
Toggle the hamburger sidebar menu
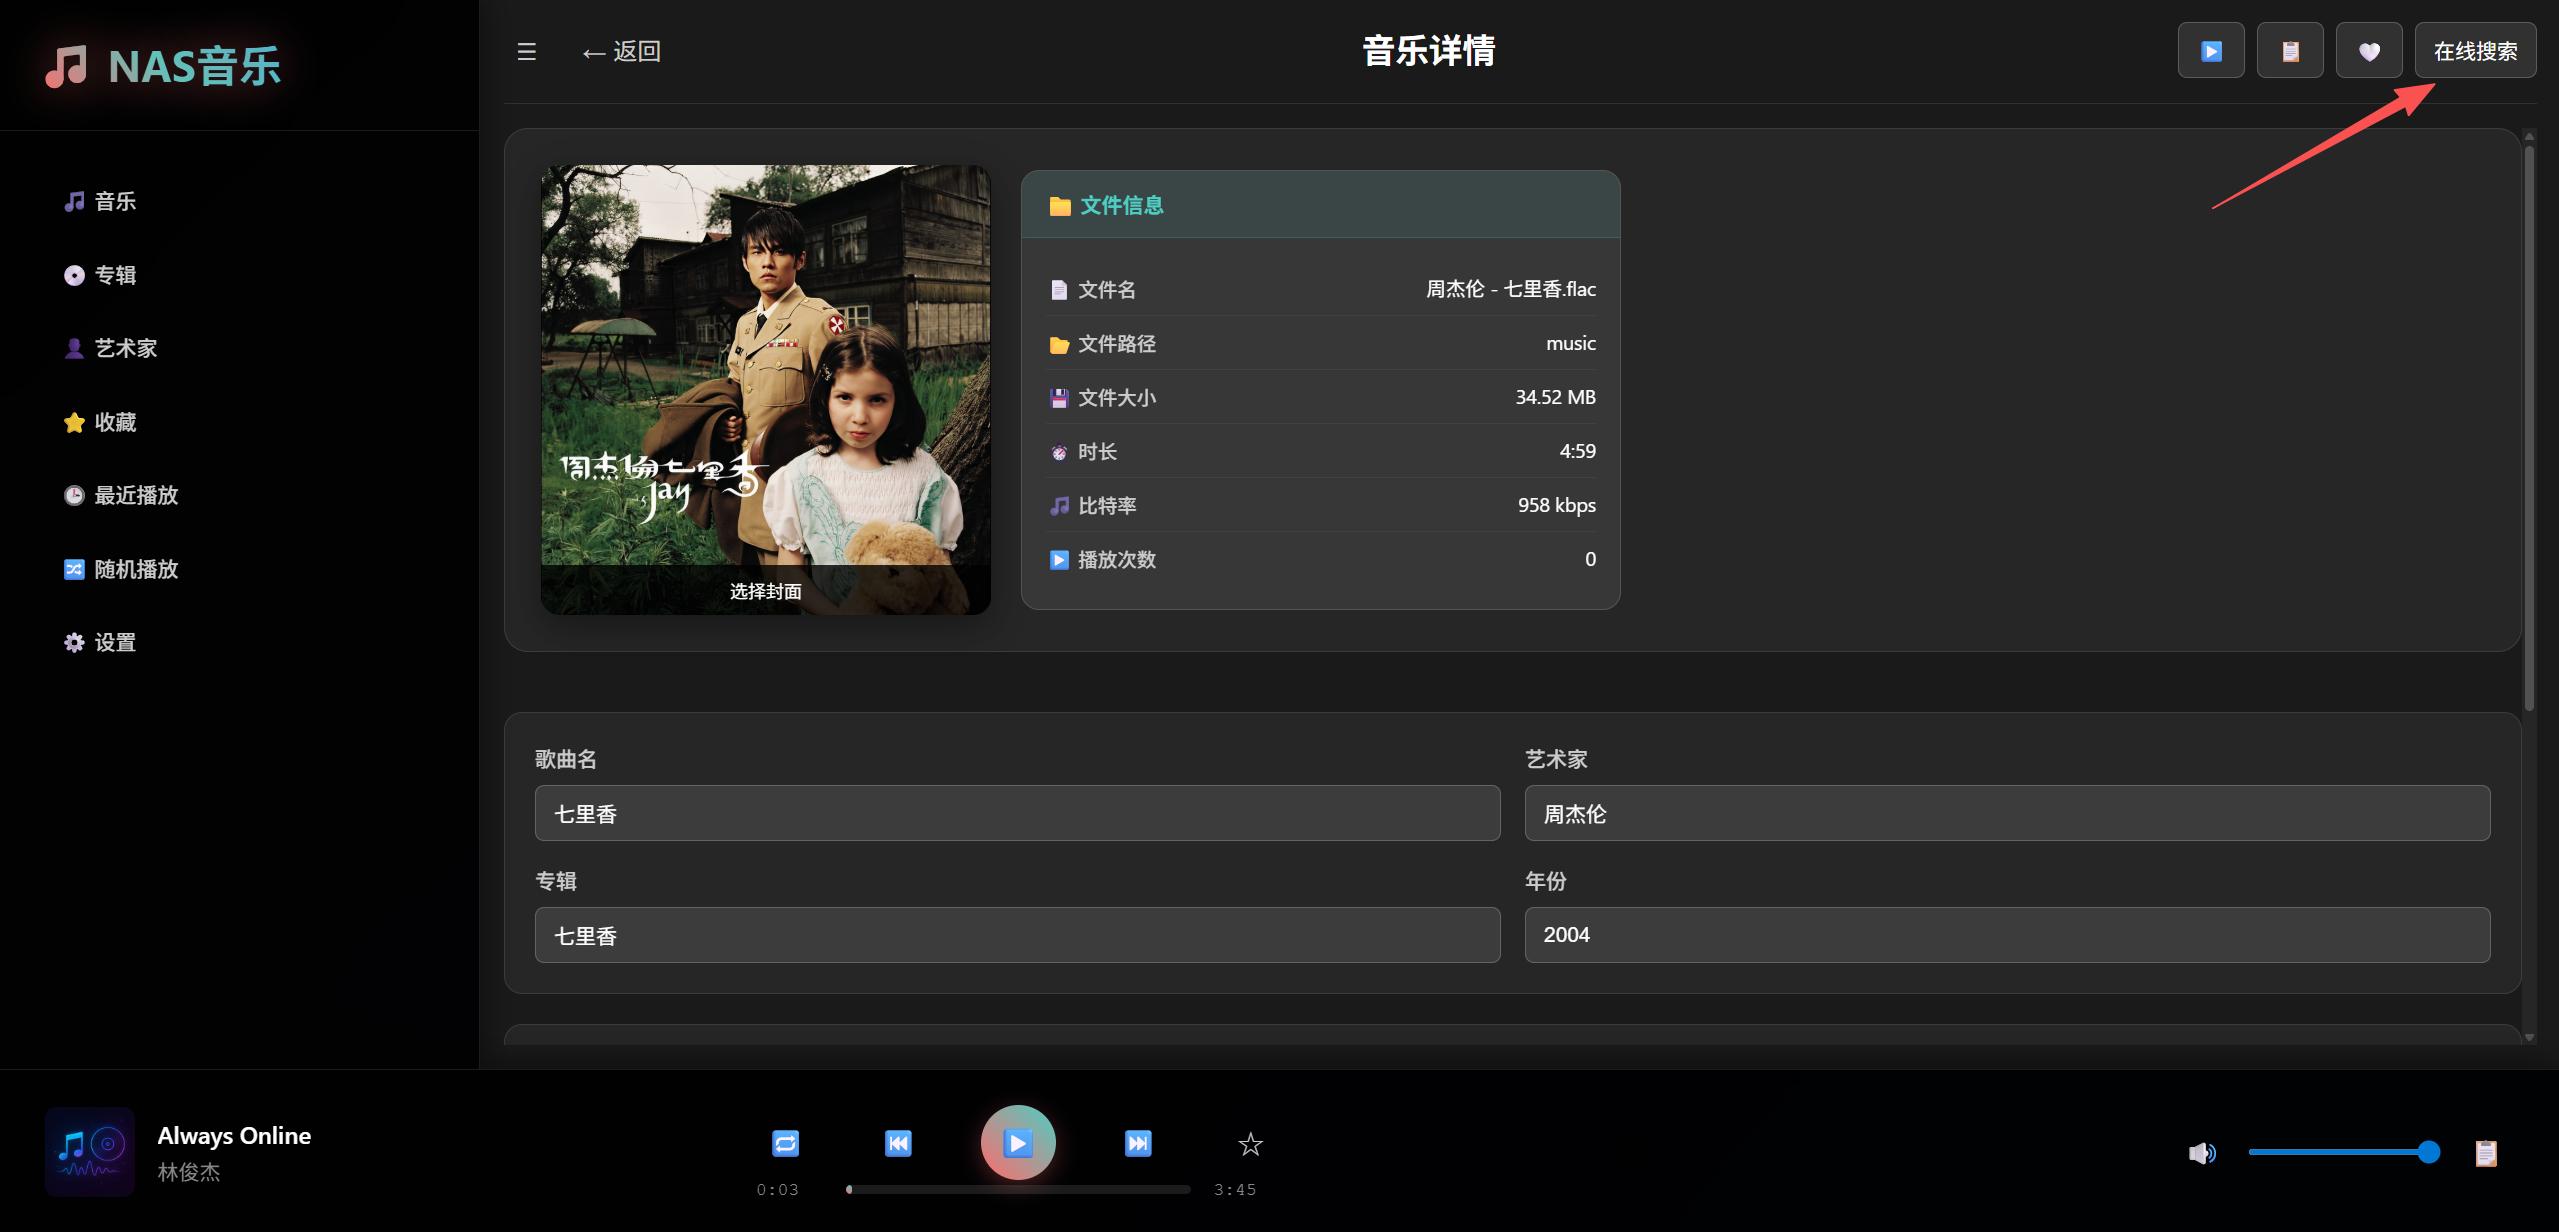point(527,51)
